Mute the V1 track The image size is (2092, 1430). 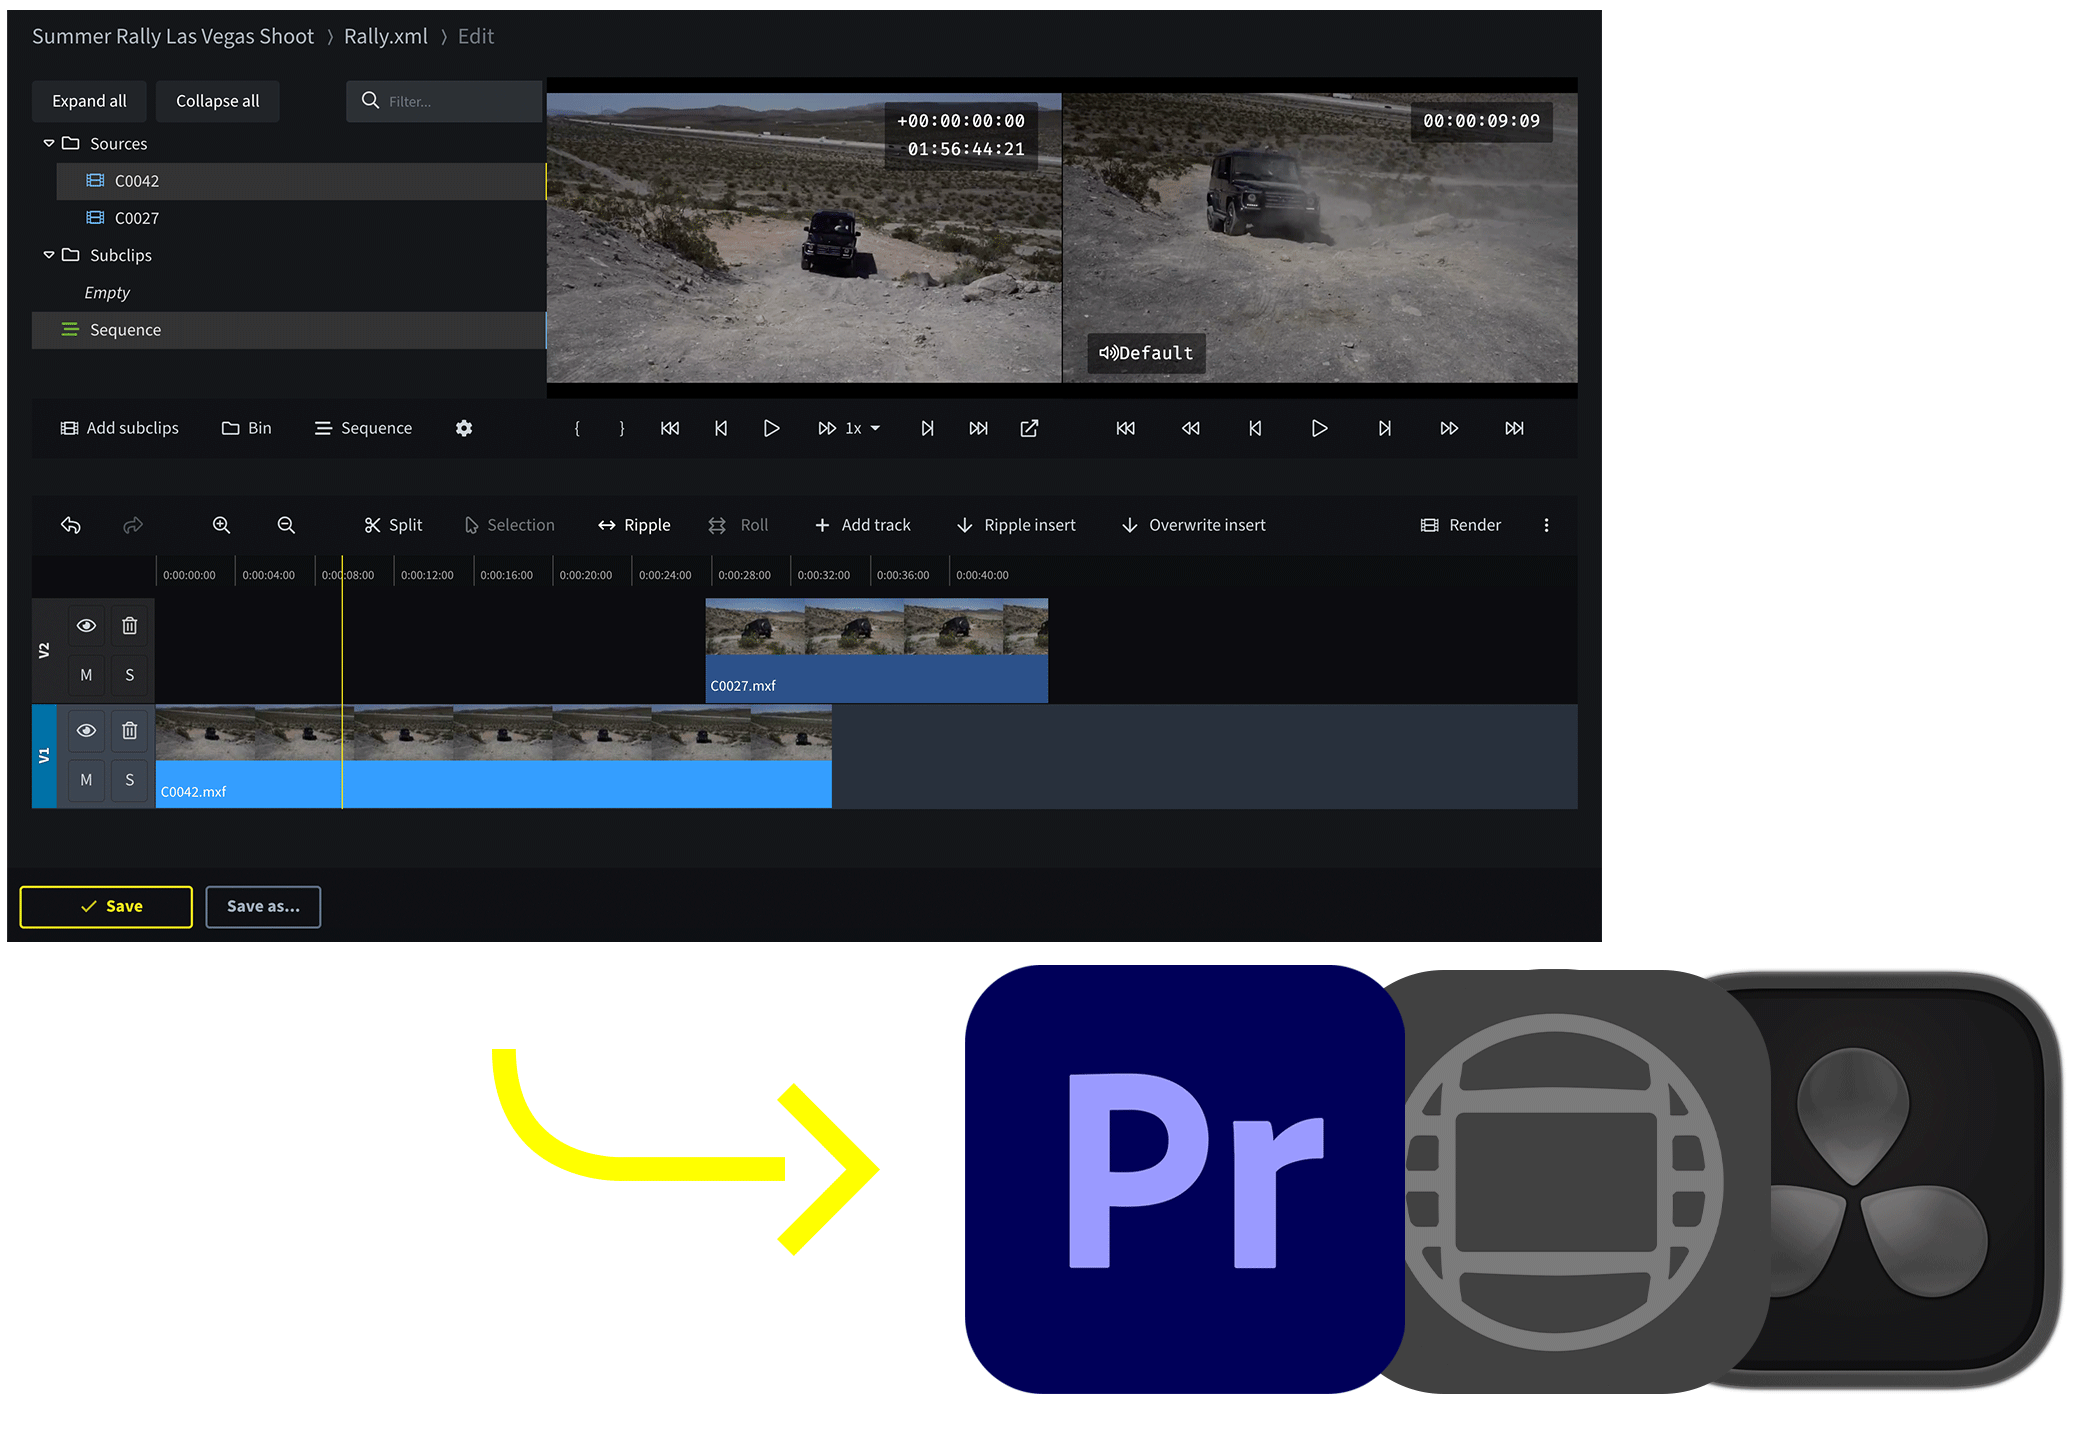click(x=86, y=779)
